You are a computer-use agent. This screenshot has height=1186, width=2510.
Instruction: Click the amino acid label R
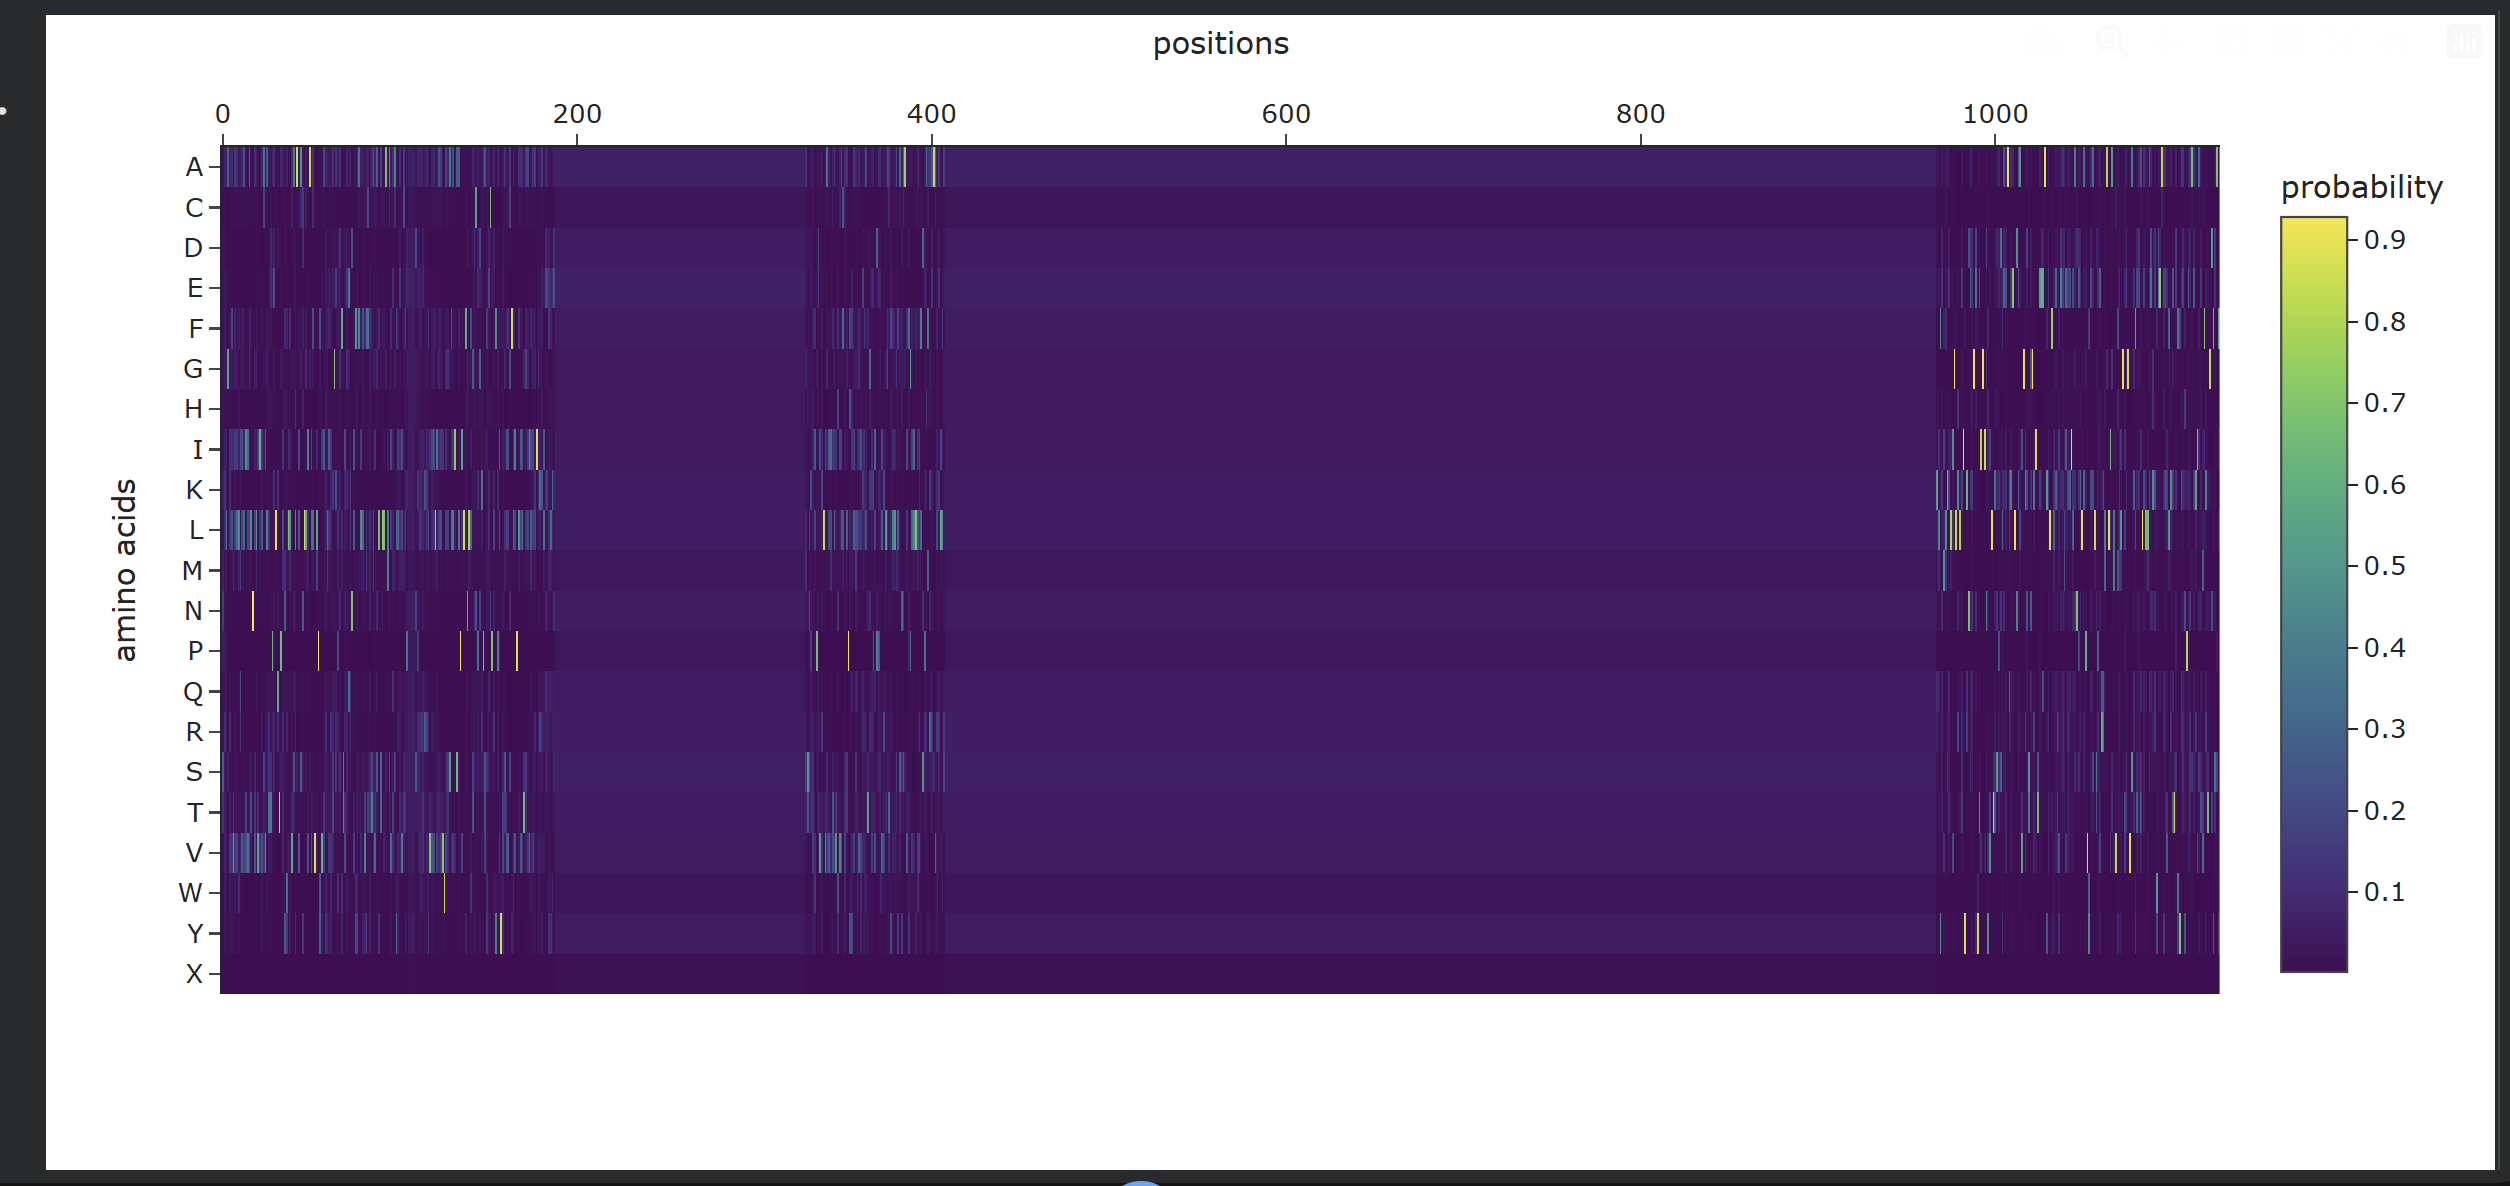[x=194, y=732]
